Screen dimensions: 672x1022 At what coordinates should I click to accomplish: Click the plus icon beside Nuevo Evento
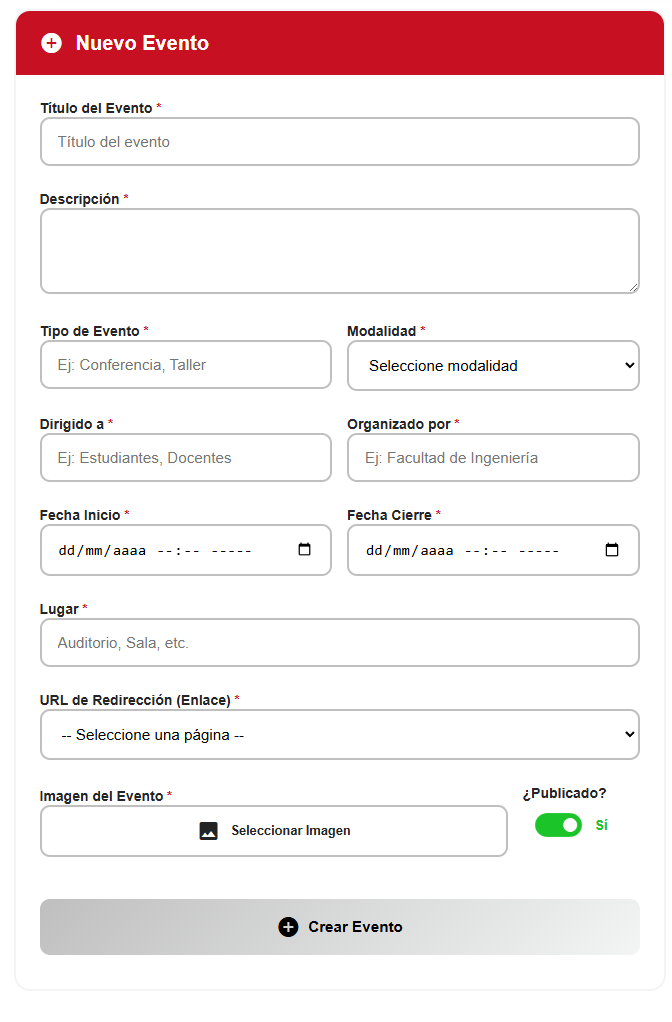(51, 43)
